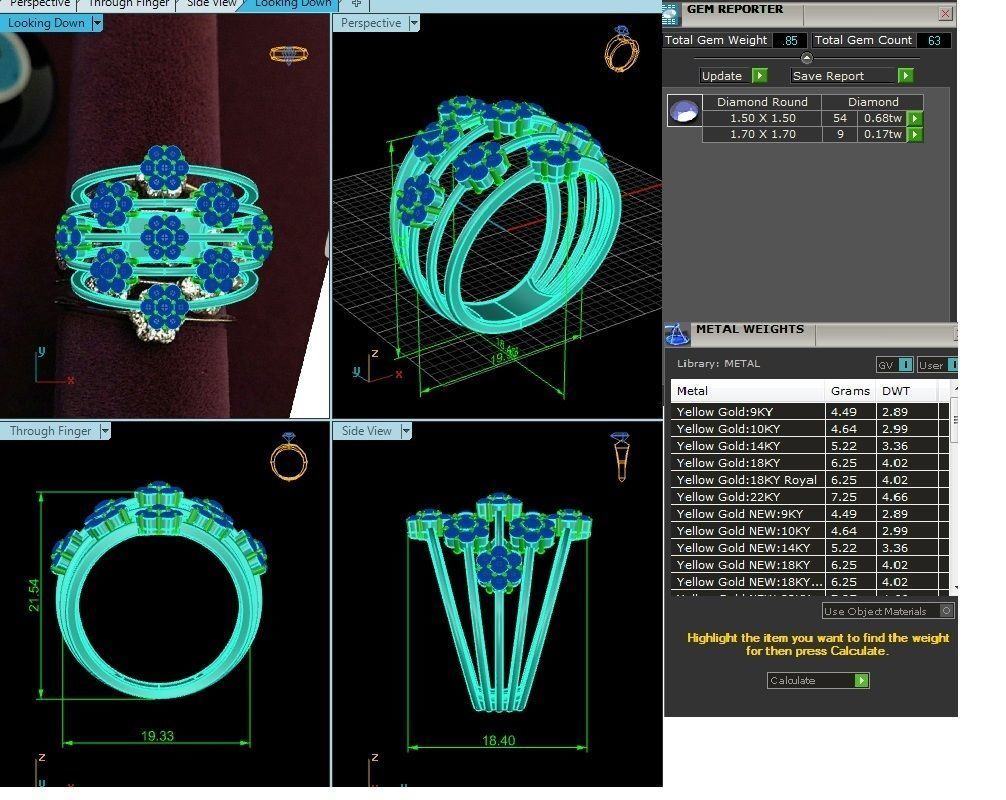1006x800 pixels.
Task: Open the Looking Down viewport dropdown
Action: (97, 23)
